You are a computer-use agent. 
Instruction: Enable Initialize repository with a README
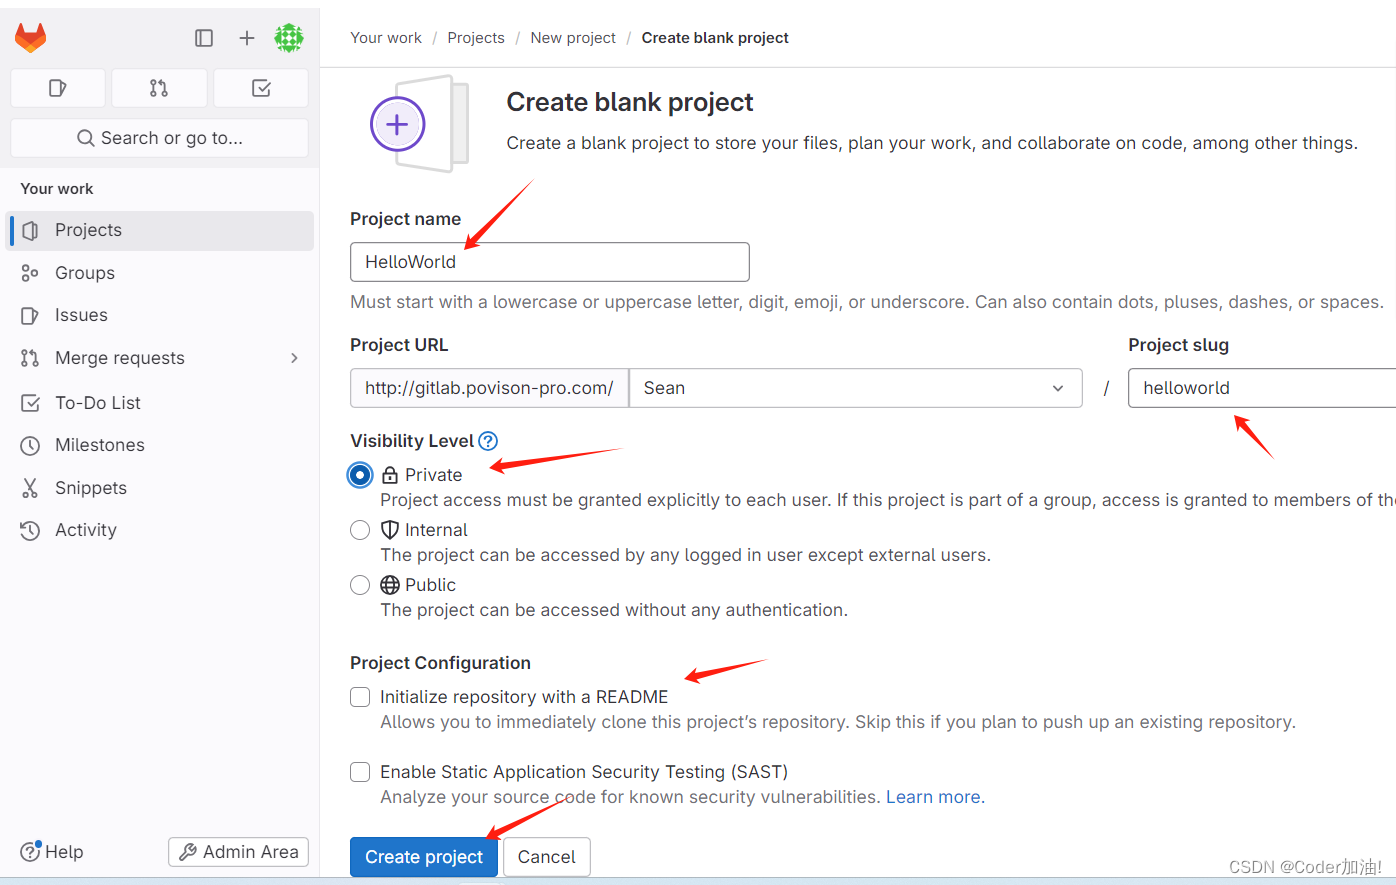tap(360, 697)
